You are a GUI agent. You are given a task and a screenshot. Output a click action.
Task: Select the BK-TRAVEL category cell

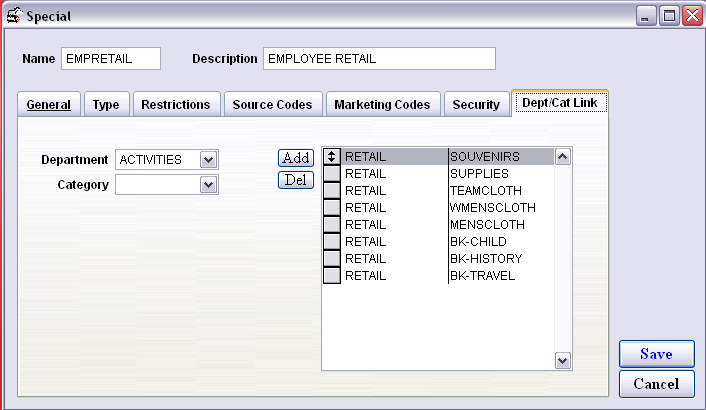tap(501, 275)
